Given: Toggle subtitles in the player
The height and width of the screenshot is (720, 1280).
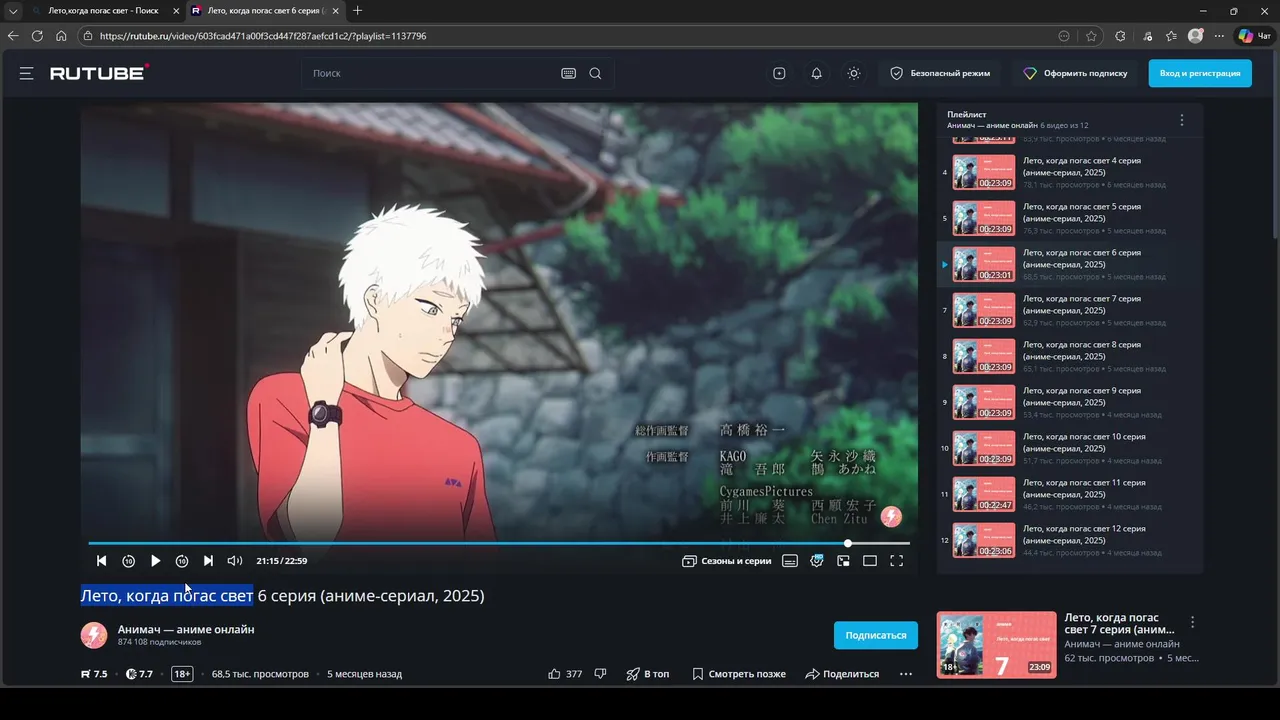Looking at the screenshot, I should (x=790, y=561).
